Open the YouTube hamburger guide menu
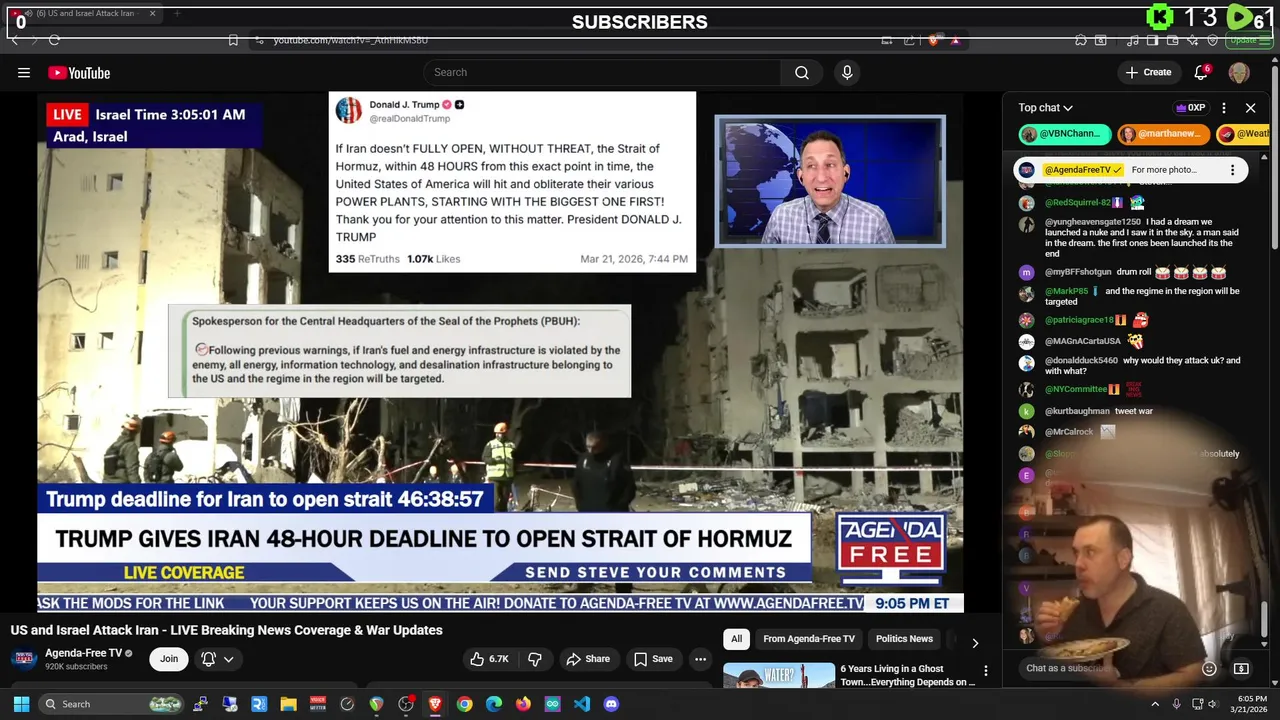Image resolution: width=1280 pixels, height=720 pixels. click(24, 72)
